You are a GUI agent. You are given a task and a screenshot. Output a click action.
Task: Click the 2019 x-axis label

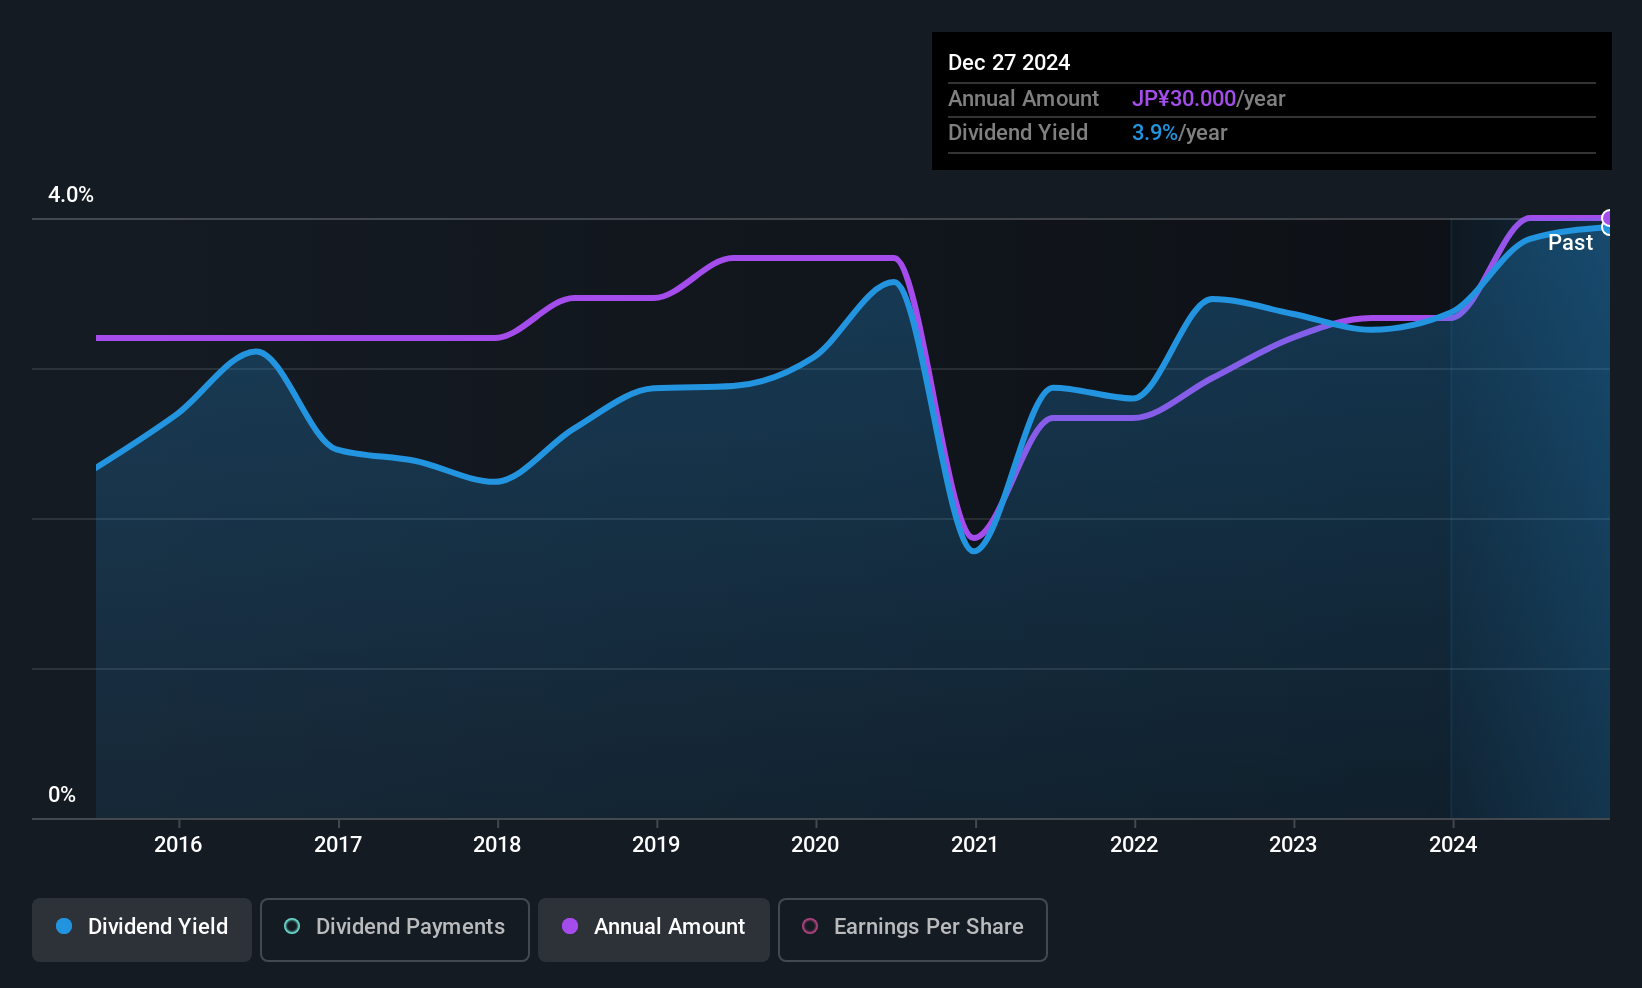656,844
